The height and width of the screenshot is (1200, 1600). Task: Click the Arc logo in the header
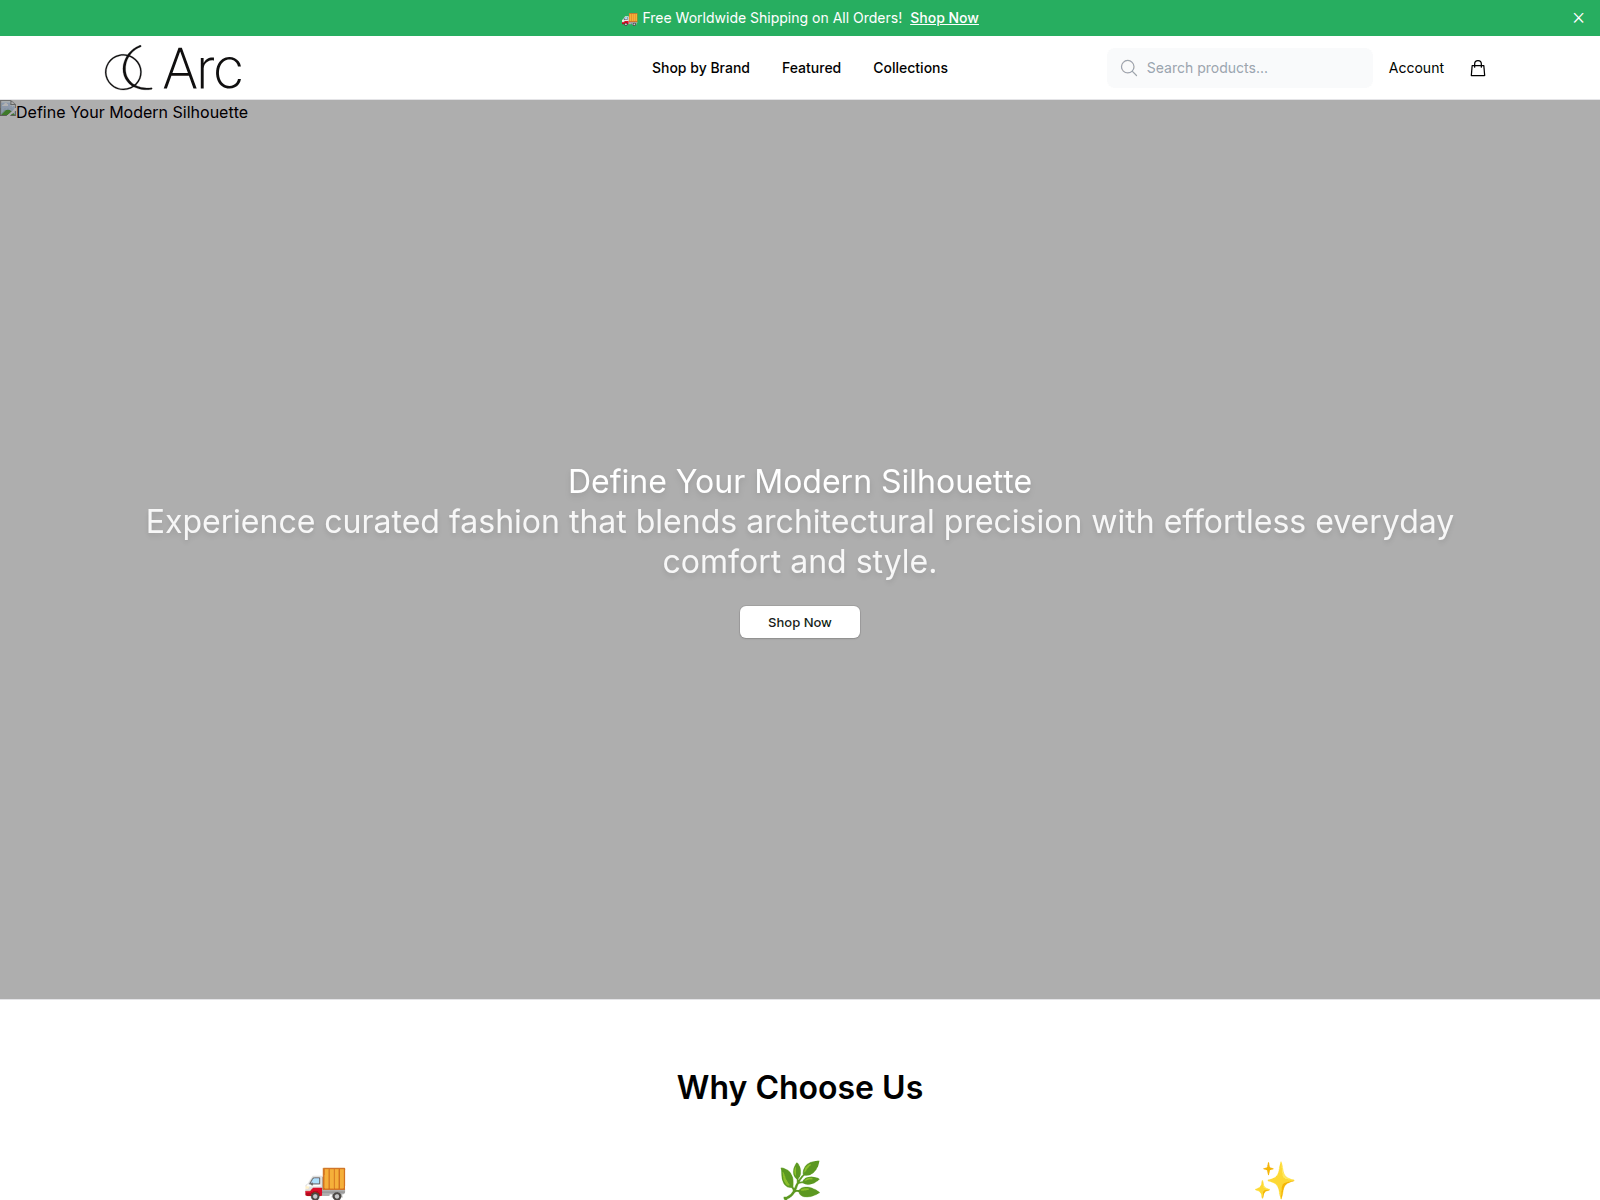tap(173, 68)
